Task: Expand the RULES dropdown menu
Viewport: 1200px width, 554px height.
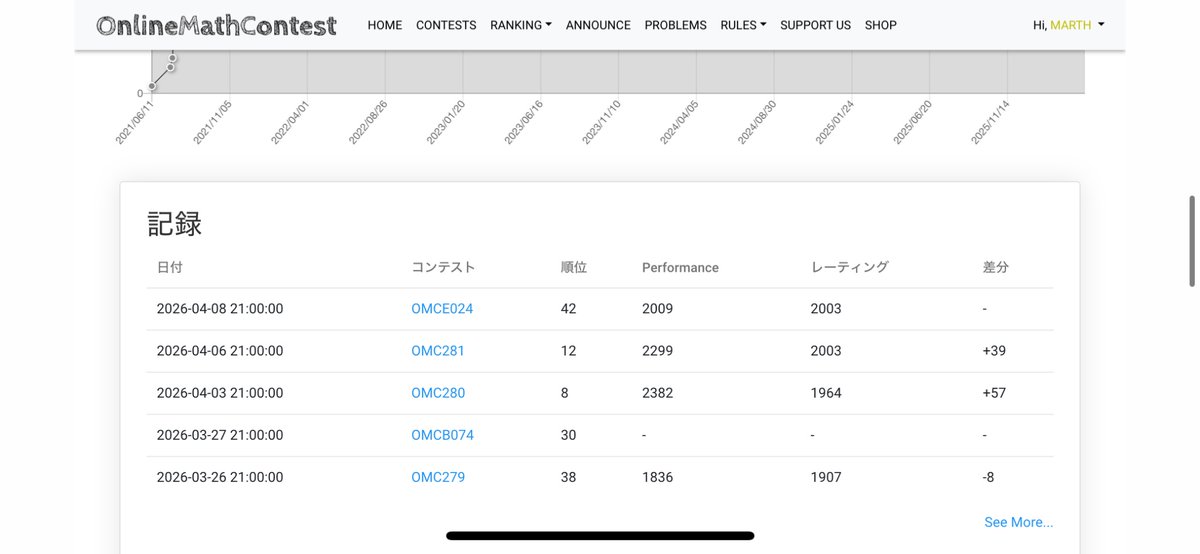Action: (x=743, y=25)
